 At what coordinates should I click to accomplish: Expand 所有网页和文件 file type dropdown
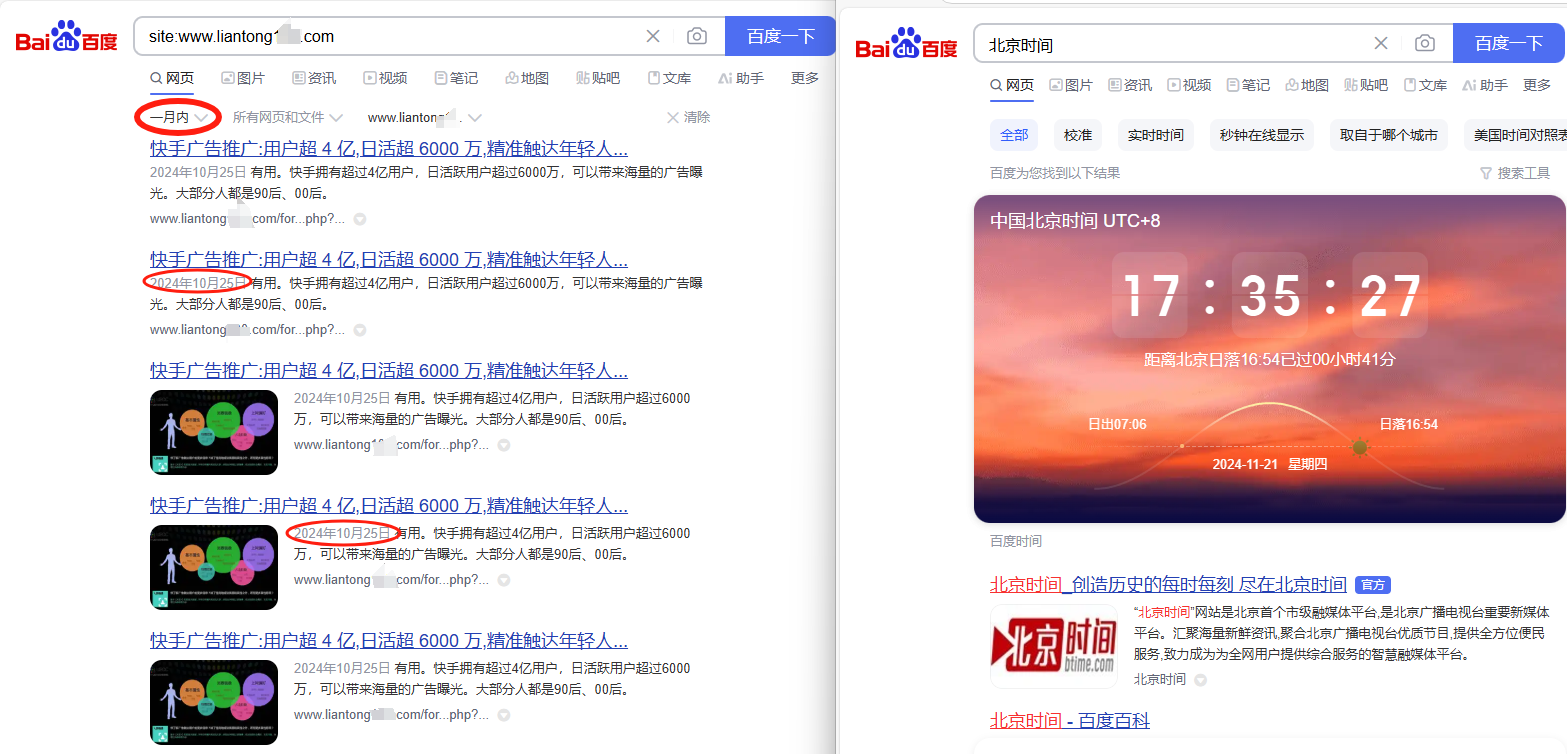tap(288, 117)
